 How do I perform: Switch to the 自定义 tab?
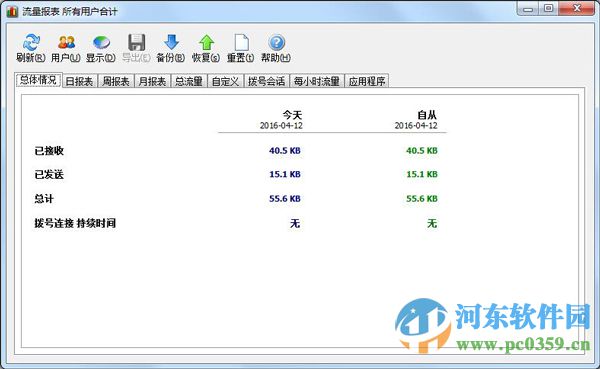(225, 81)
